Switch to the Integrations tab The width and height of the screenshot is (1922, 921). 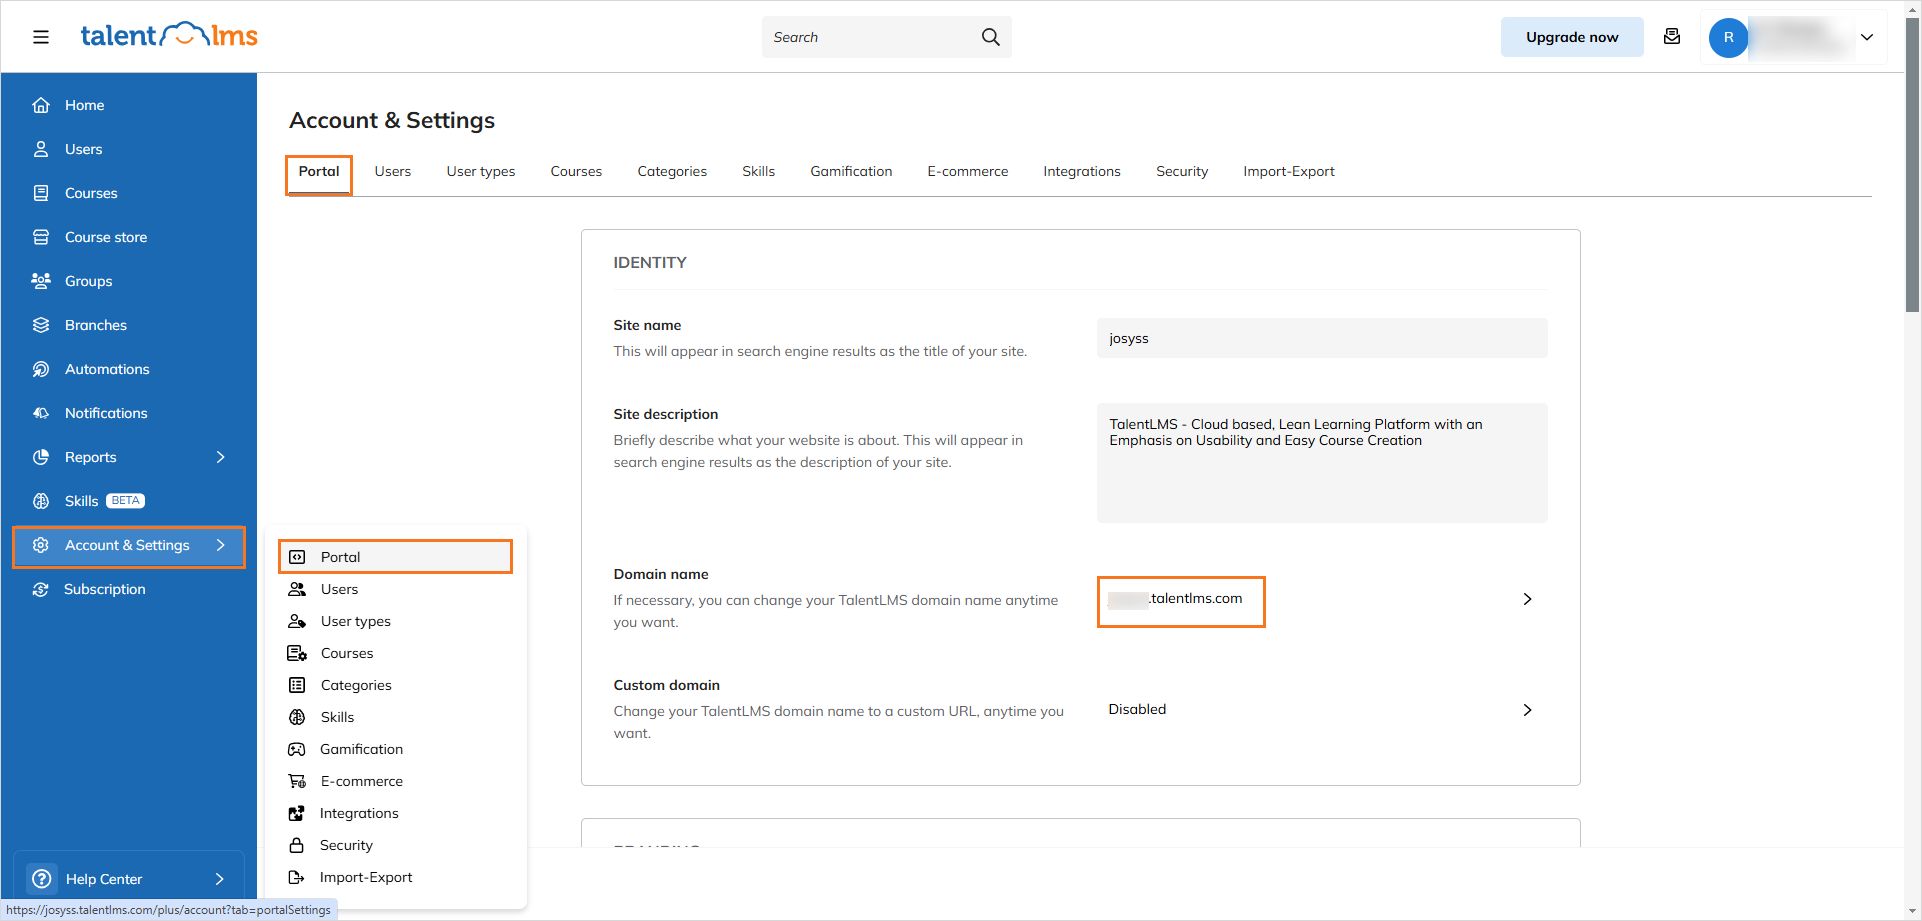(1082, 172)
